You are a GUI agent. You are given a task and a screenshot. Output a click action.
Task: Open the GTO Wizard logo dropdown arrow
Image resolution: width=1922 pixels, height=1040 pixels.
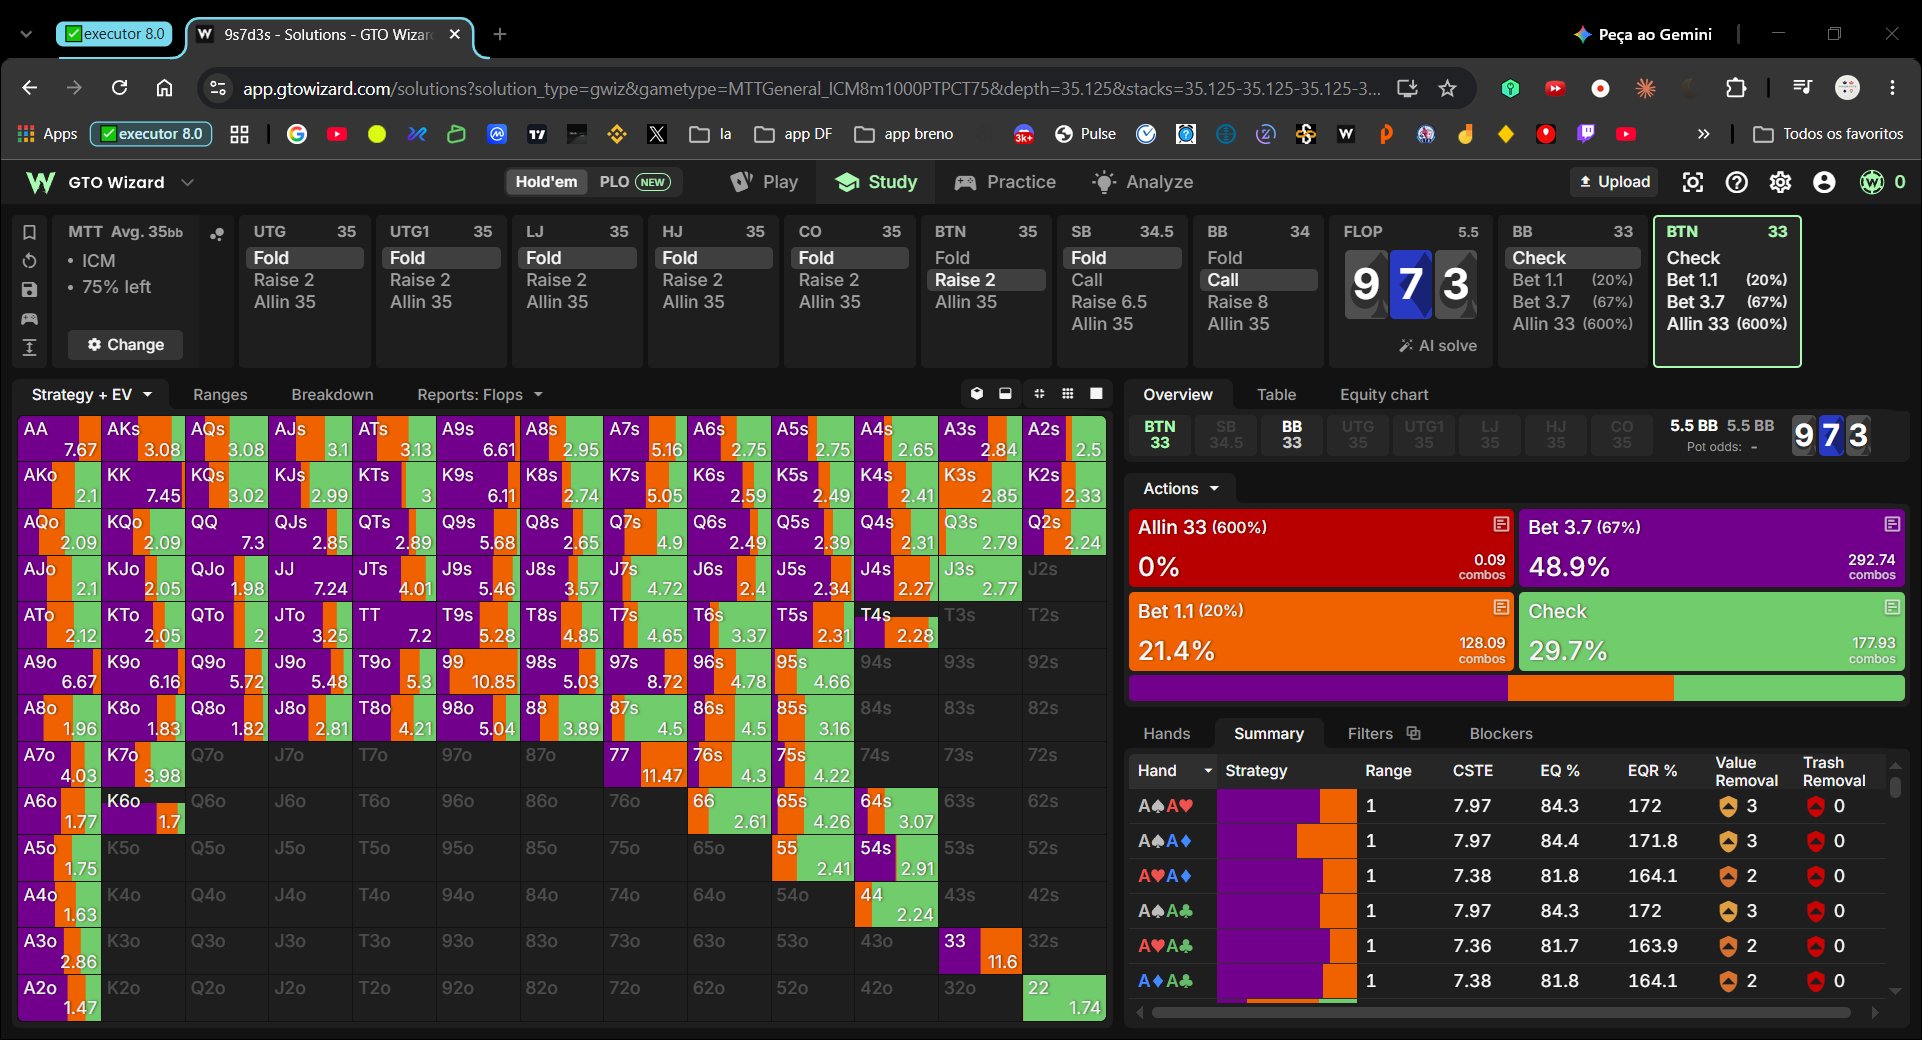(x=187, y=182)
